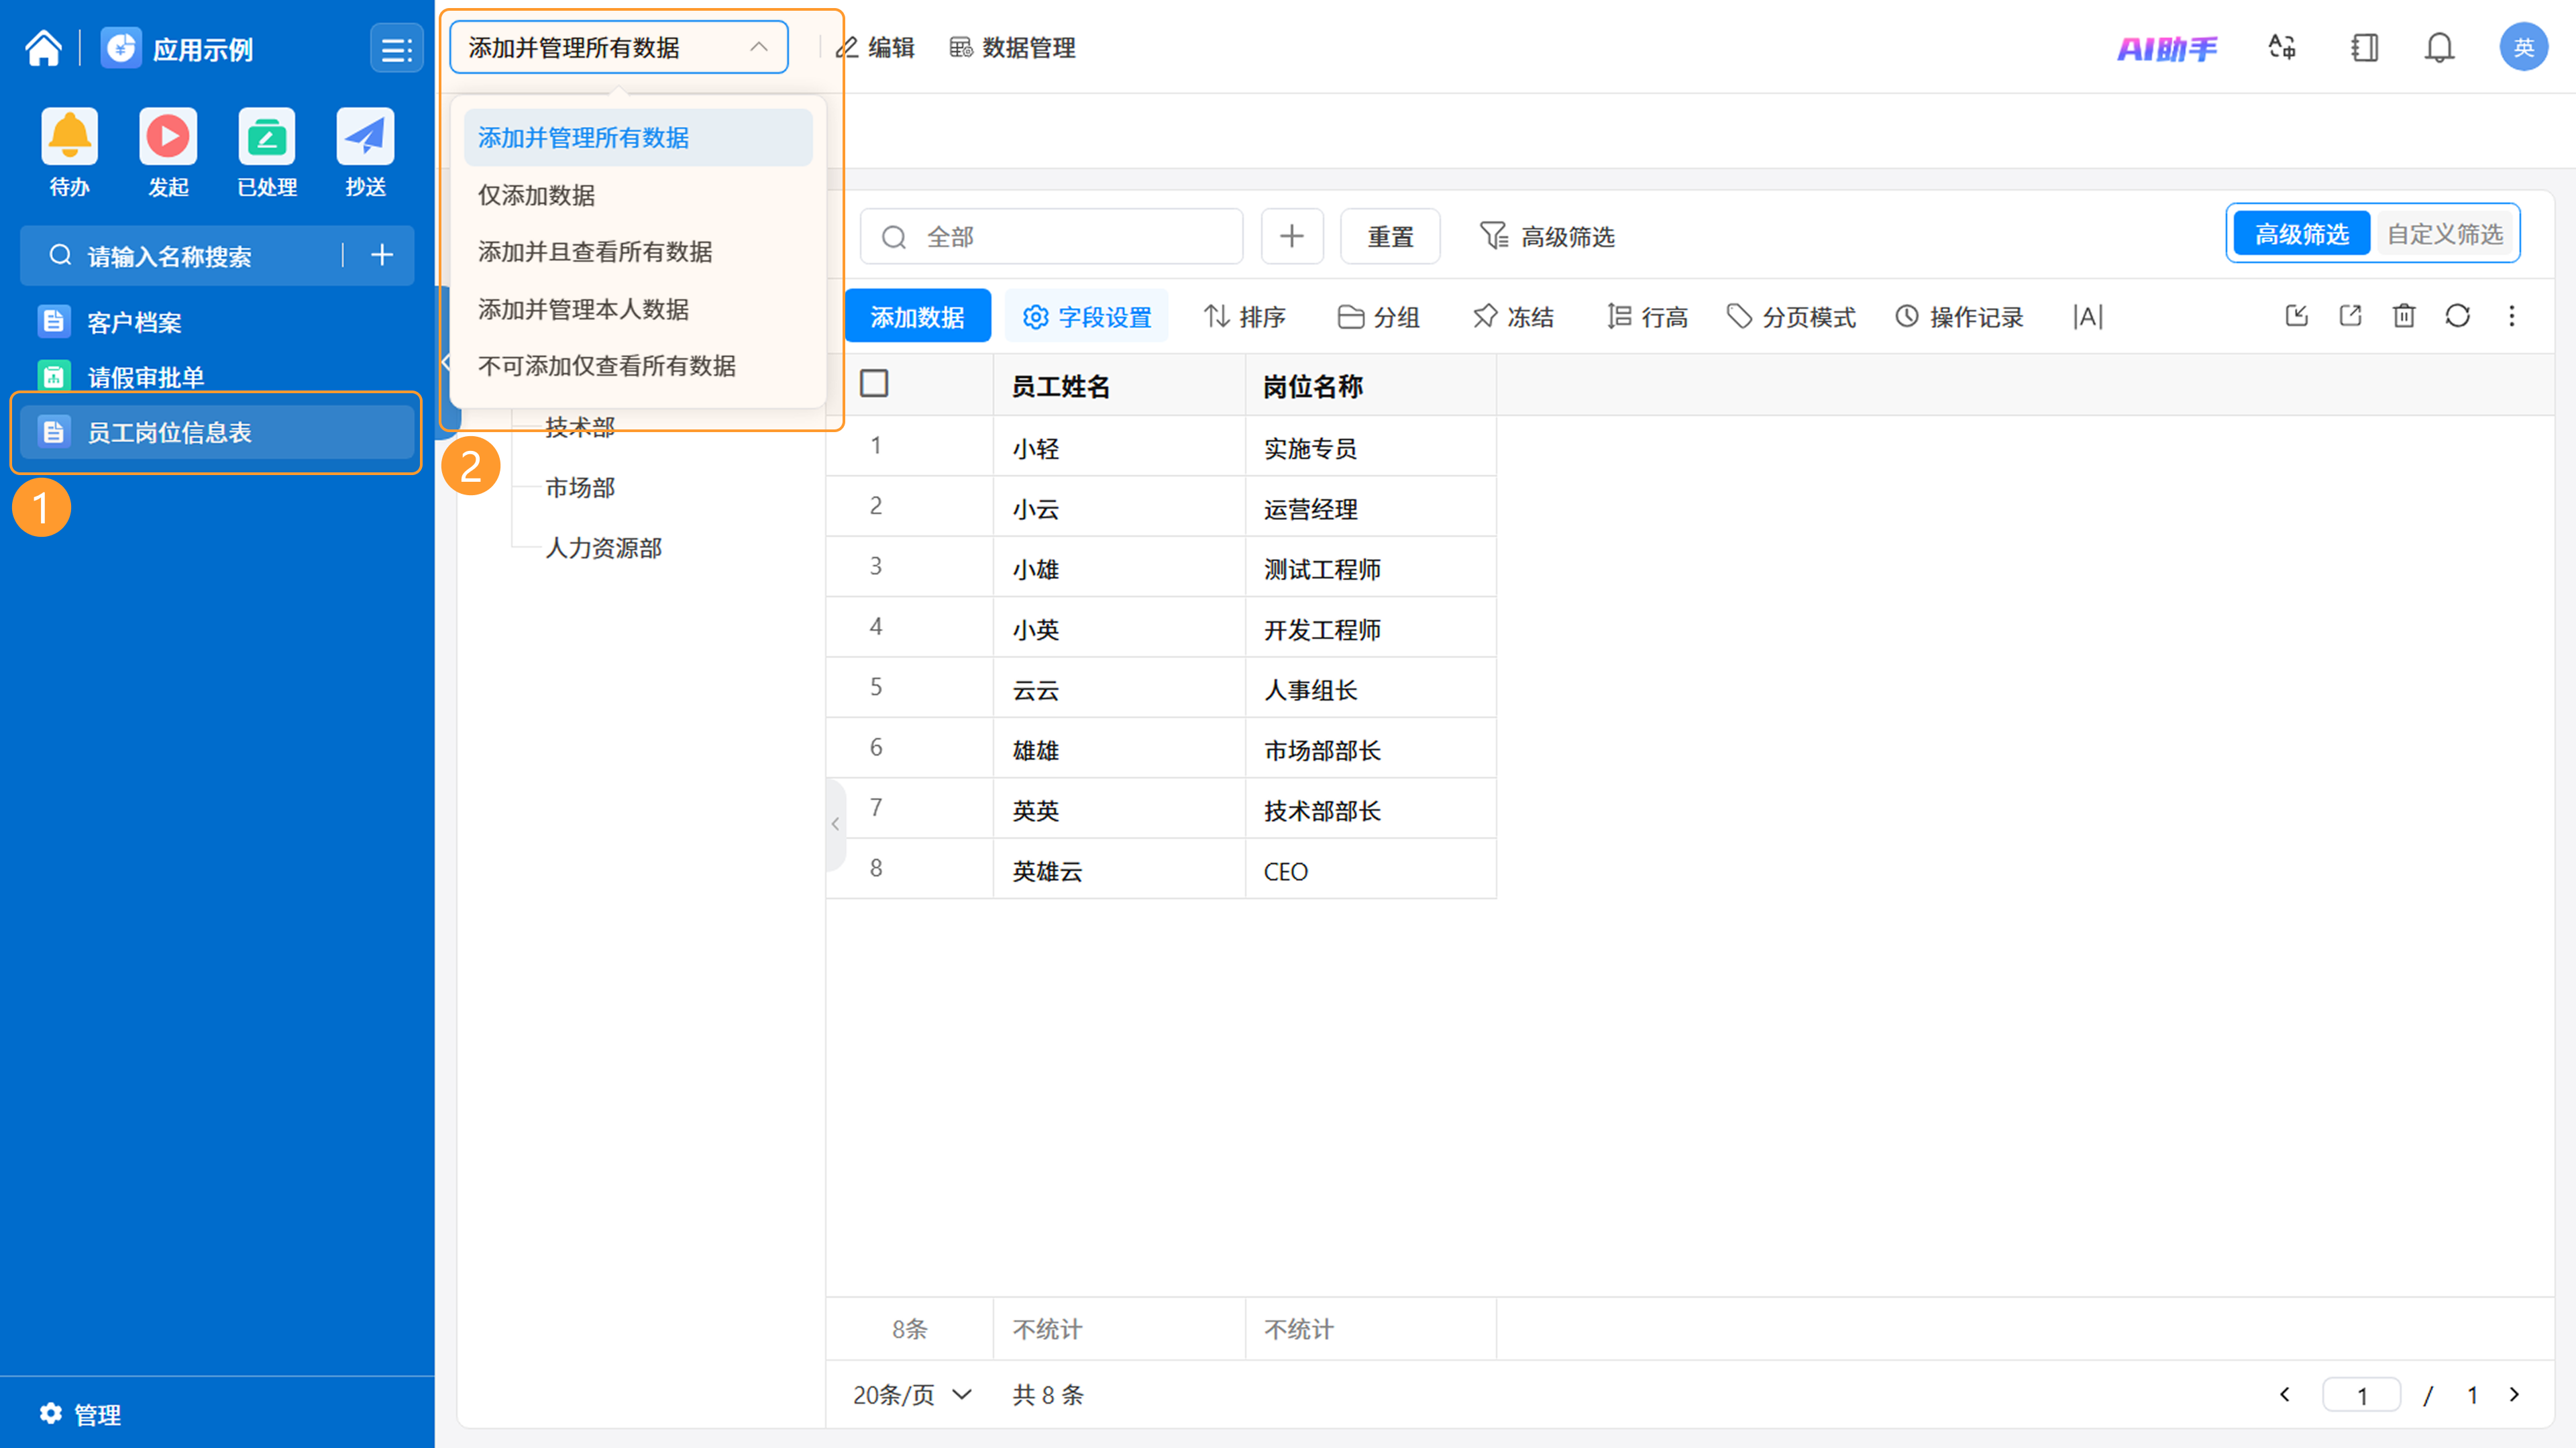
Task: Select 员工岗位信息表 in sidebar
Action: coord(216,432)
